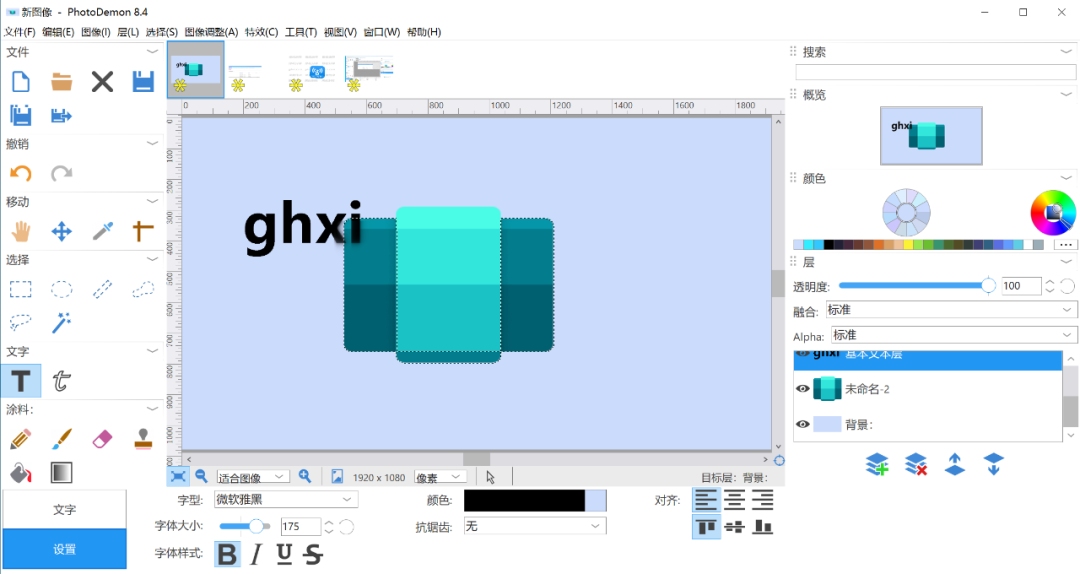Select the line selection tool
The width and height of the screenshot is (1080, 574).
pos(102,289)
